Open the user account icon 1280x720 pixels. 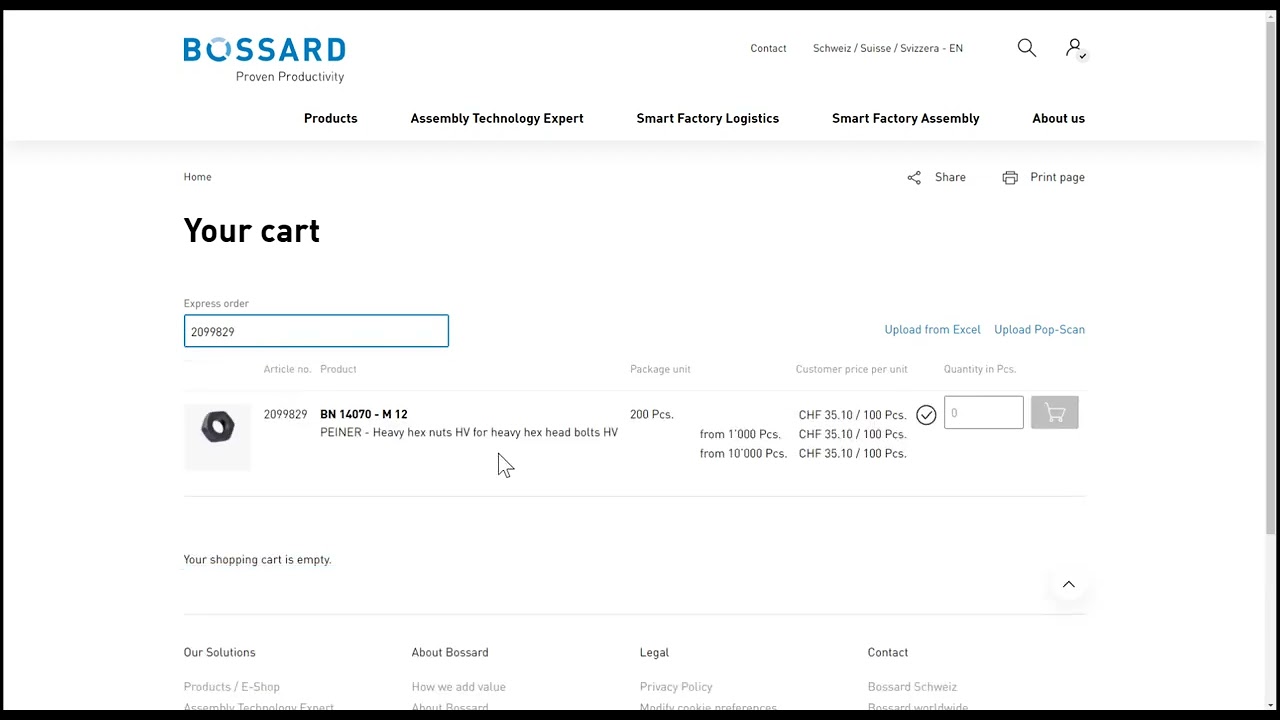1075,48
